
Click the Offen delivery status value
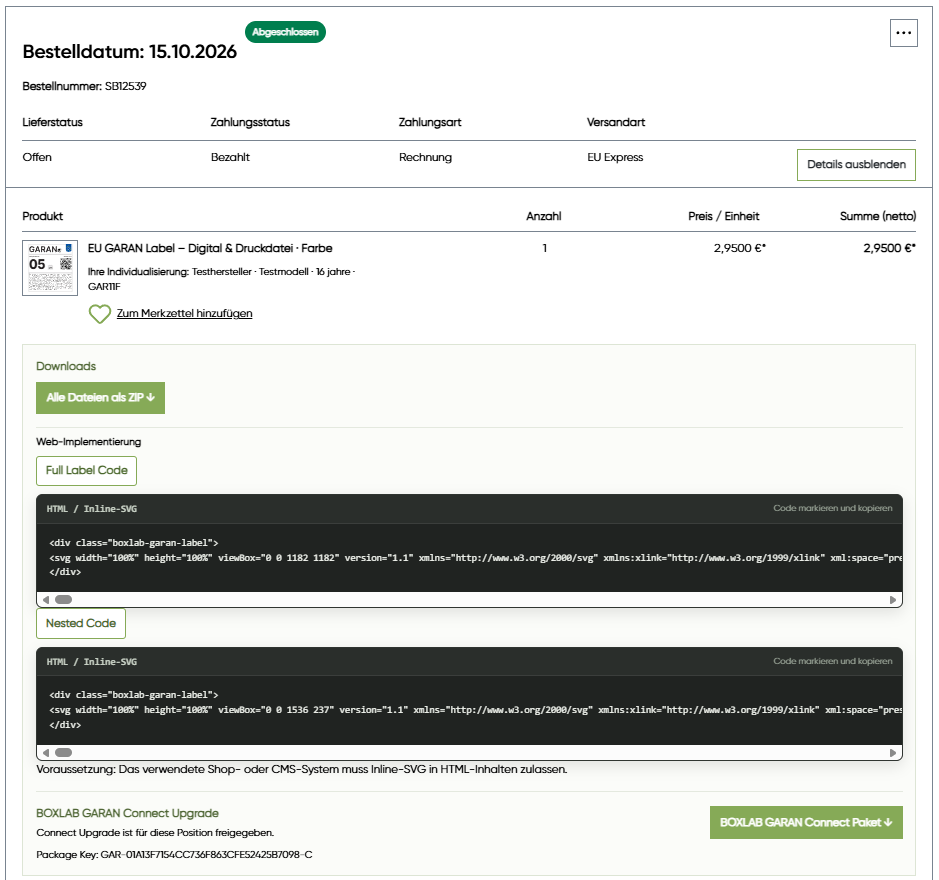(x=37, y=158)
